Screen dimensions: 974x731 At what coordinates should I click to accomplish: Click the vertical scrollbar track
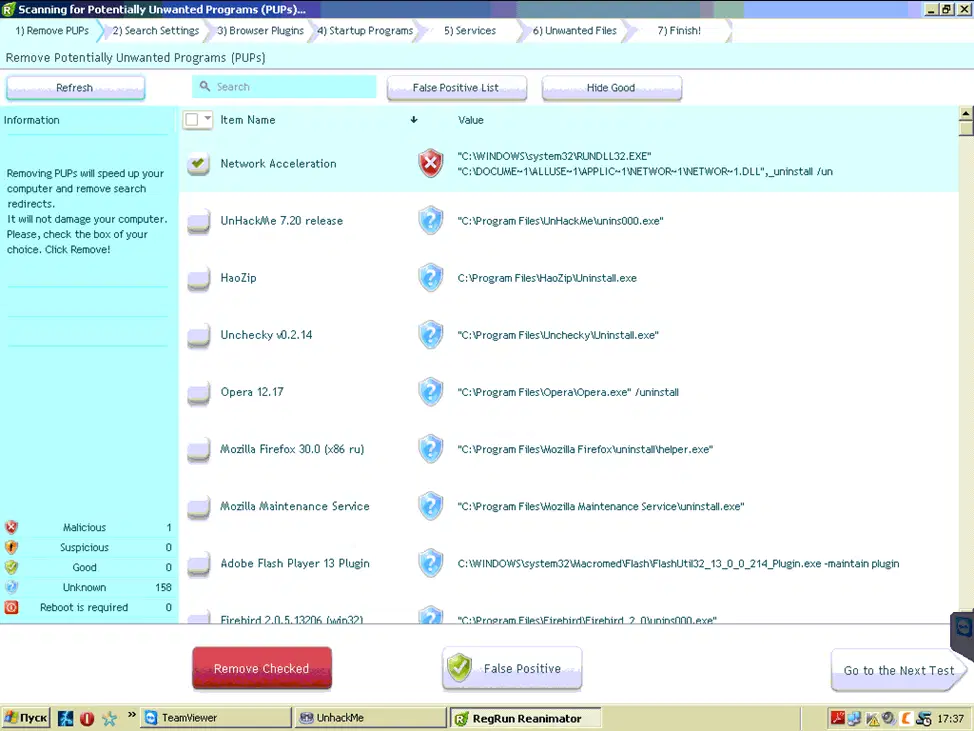(966, 373)
